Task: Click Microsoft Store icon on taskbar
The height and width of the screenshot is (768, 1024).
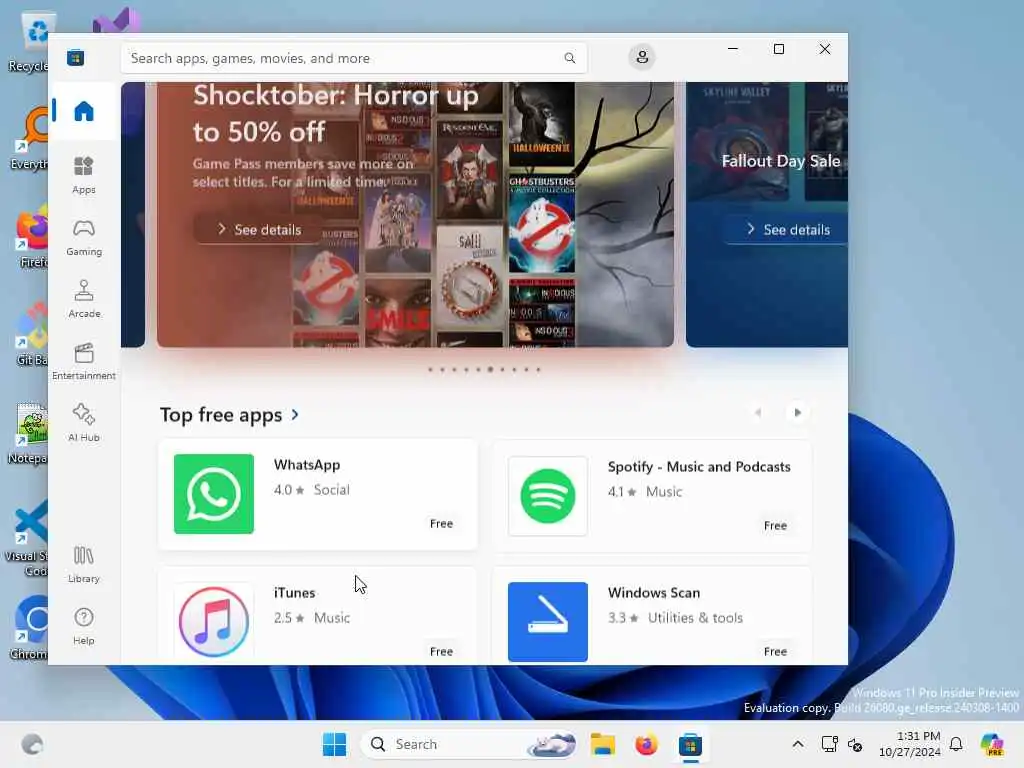Action: tap(690, 744)
